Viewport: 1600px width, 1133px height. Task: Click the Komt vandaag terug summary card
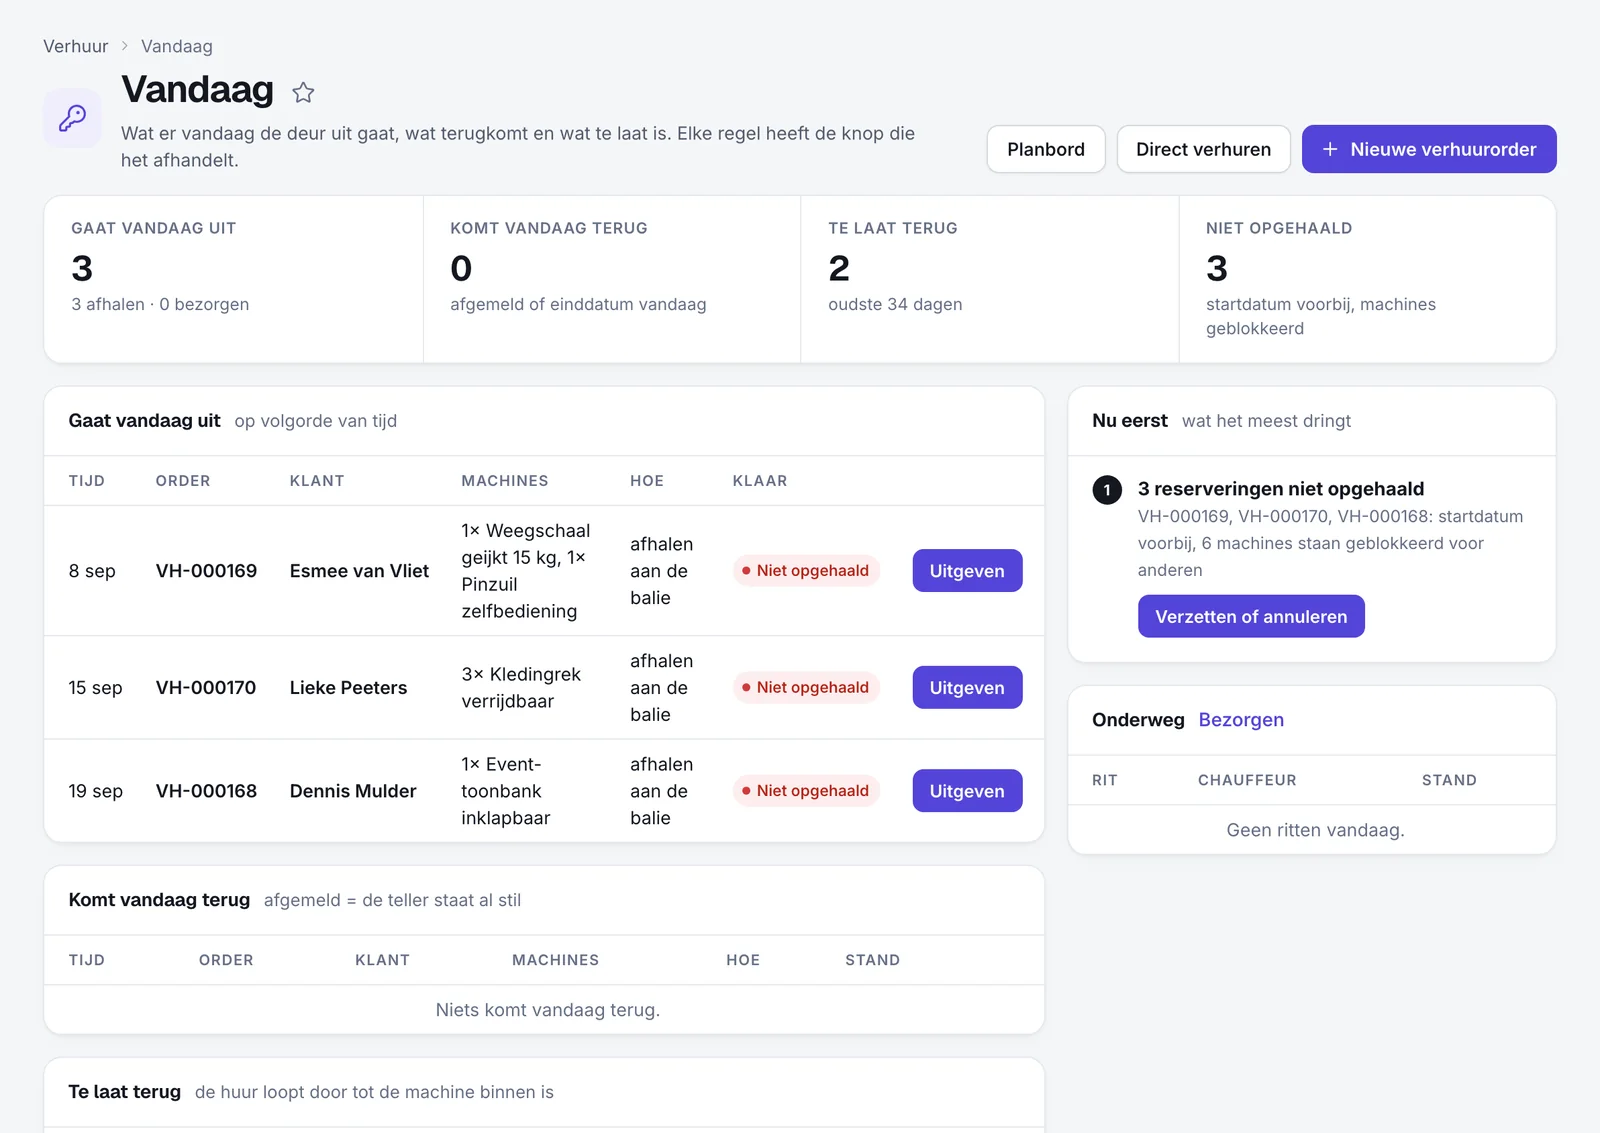point(612,279)
